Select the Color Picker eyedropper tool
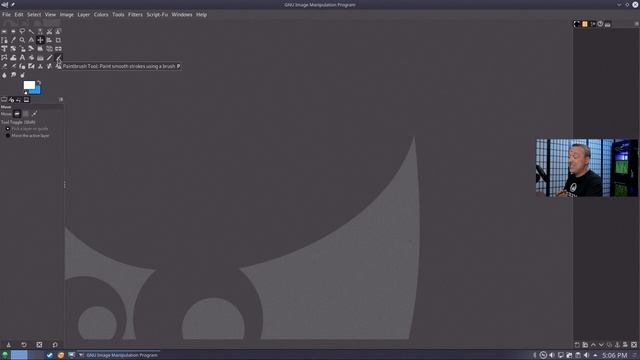The width and height of the screenshot is (640, 360). coord(13,40)
